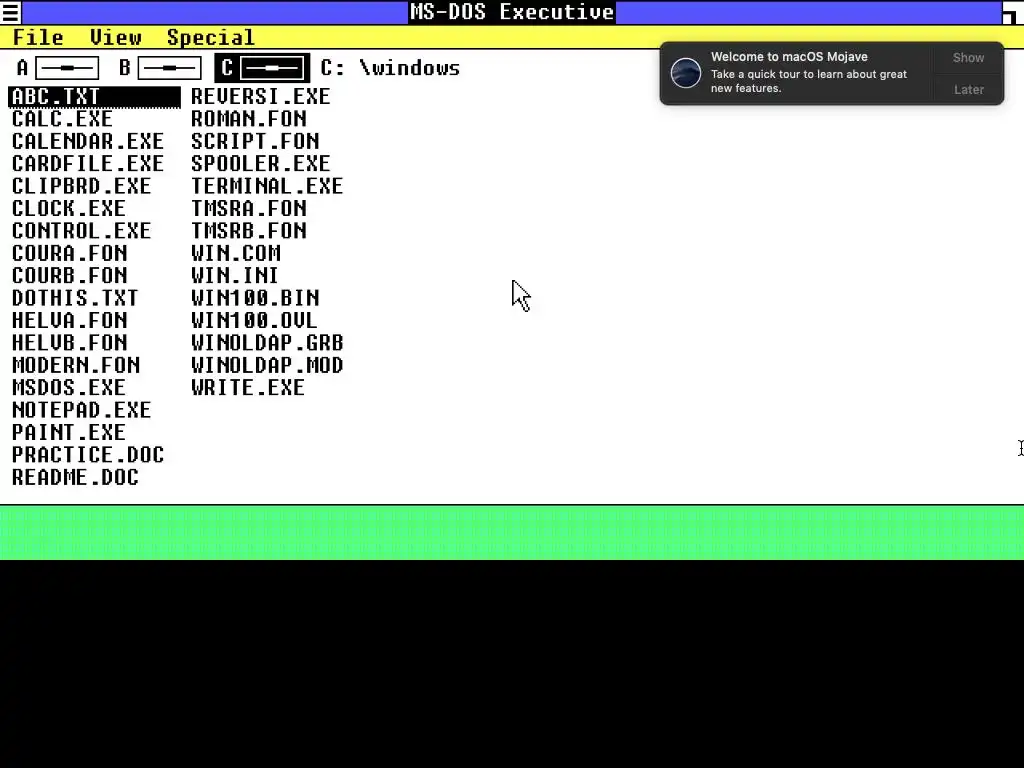Image resolution: width=1024 pixels, height=768 pixels.
Task: Click Show on the Mojave notification
Action: tap(968, 57)
